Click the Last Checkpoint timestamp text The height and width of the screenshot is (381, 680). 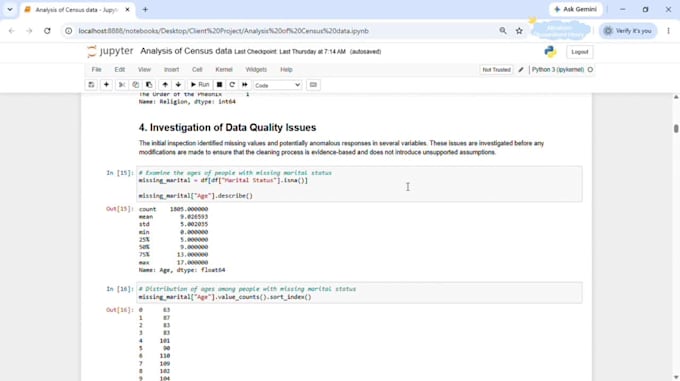tap(290, 52)
